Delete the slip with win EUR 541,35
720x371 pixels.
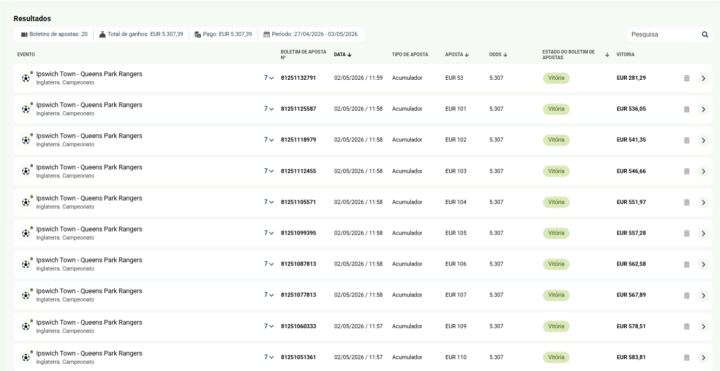[686, 141]
